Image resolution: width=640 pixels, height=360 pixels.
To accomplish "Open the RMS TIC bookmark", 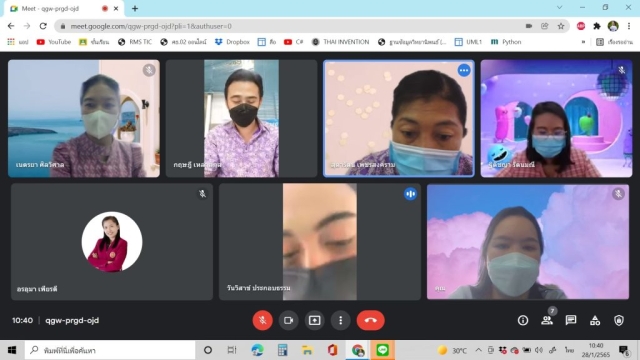I will click(x=135, y=42).
